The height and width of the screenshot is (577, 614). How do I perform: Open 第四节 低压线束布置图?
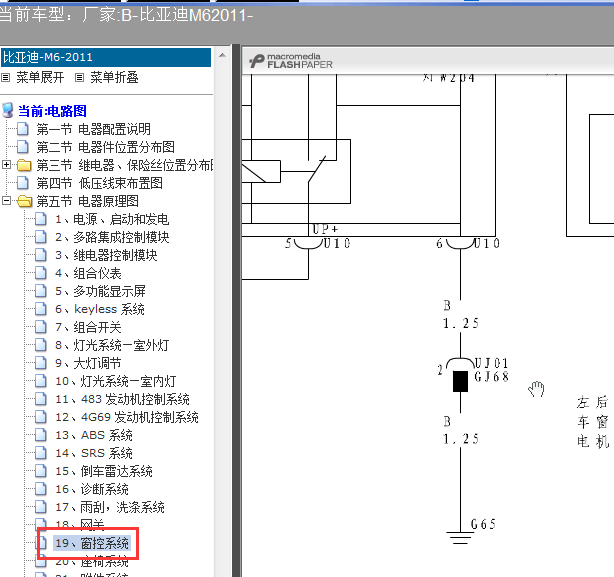(99, 183)
